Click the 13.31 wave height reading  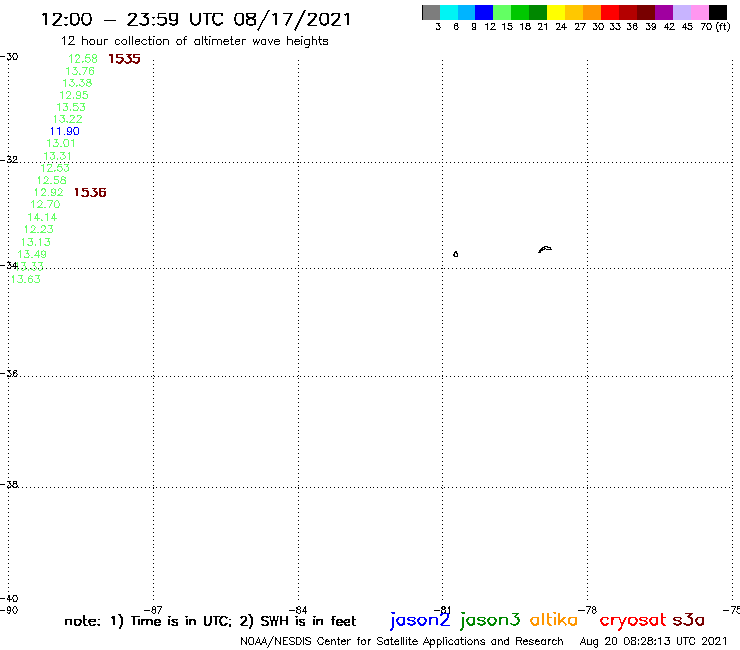pos(58,156)
